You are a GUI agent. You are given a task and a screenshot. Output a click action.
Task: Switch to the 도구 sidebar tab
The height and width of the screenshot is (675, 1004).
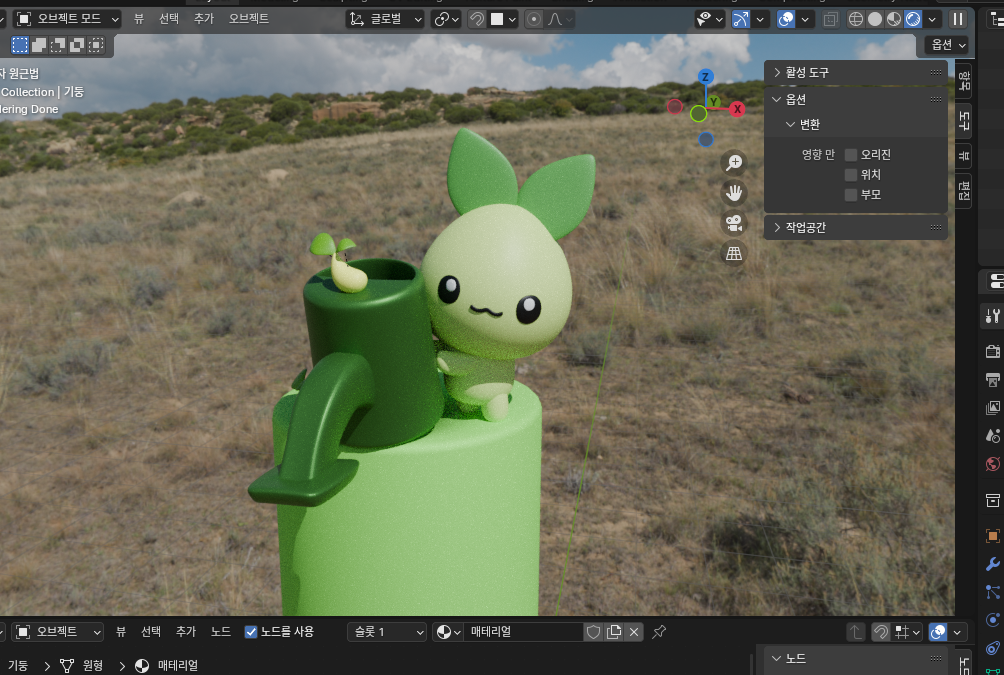coord(964,120)
